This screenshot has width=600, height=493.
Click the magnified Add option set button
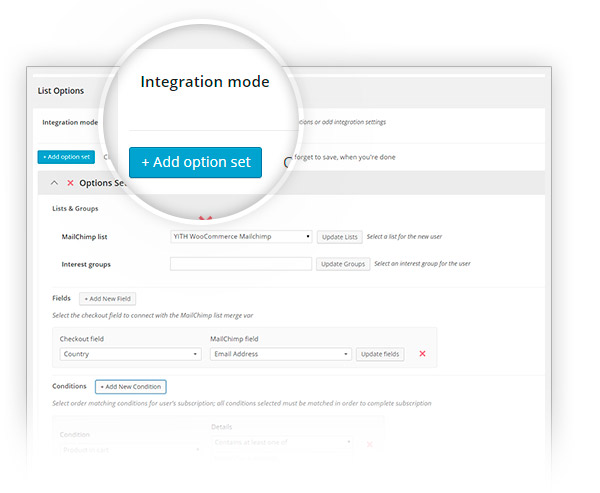pyautogui.click(x=195, y=162)
